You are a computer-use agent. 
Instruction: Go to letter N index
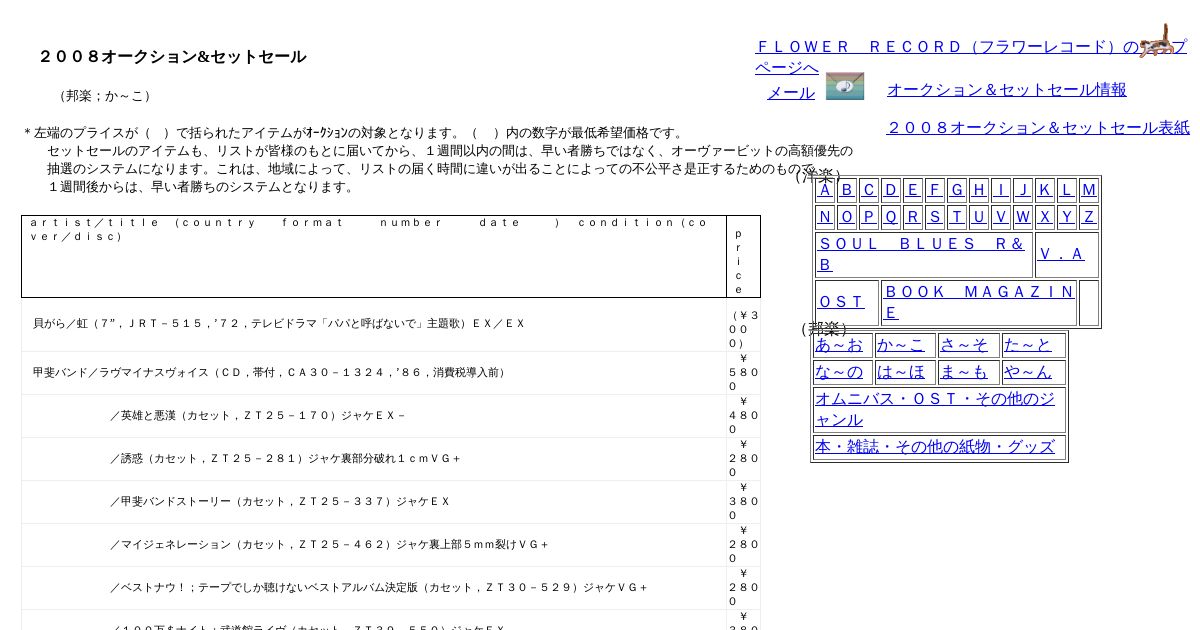click(x=825, y=217)
